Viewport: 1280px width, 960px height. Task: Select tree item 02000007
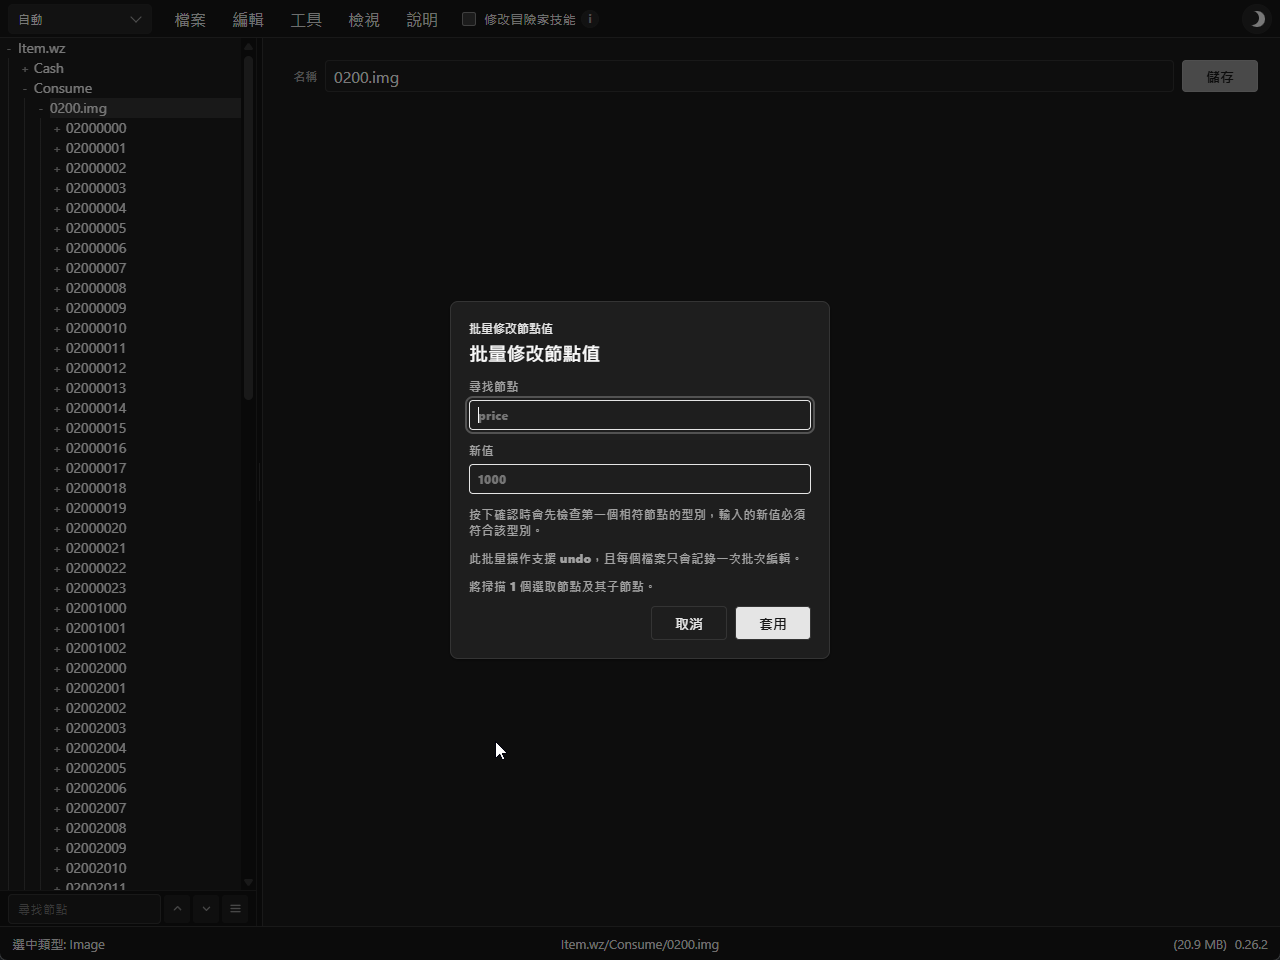tap(96, 268)
